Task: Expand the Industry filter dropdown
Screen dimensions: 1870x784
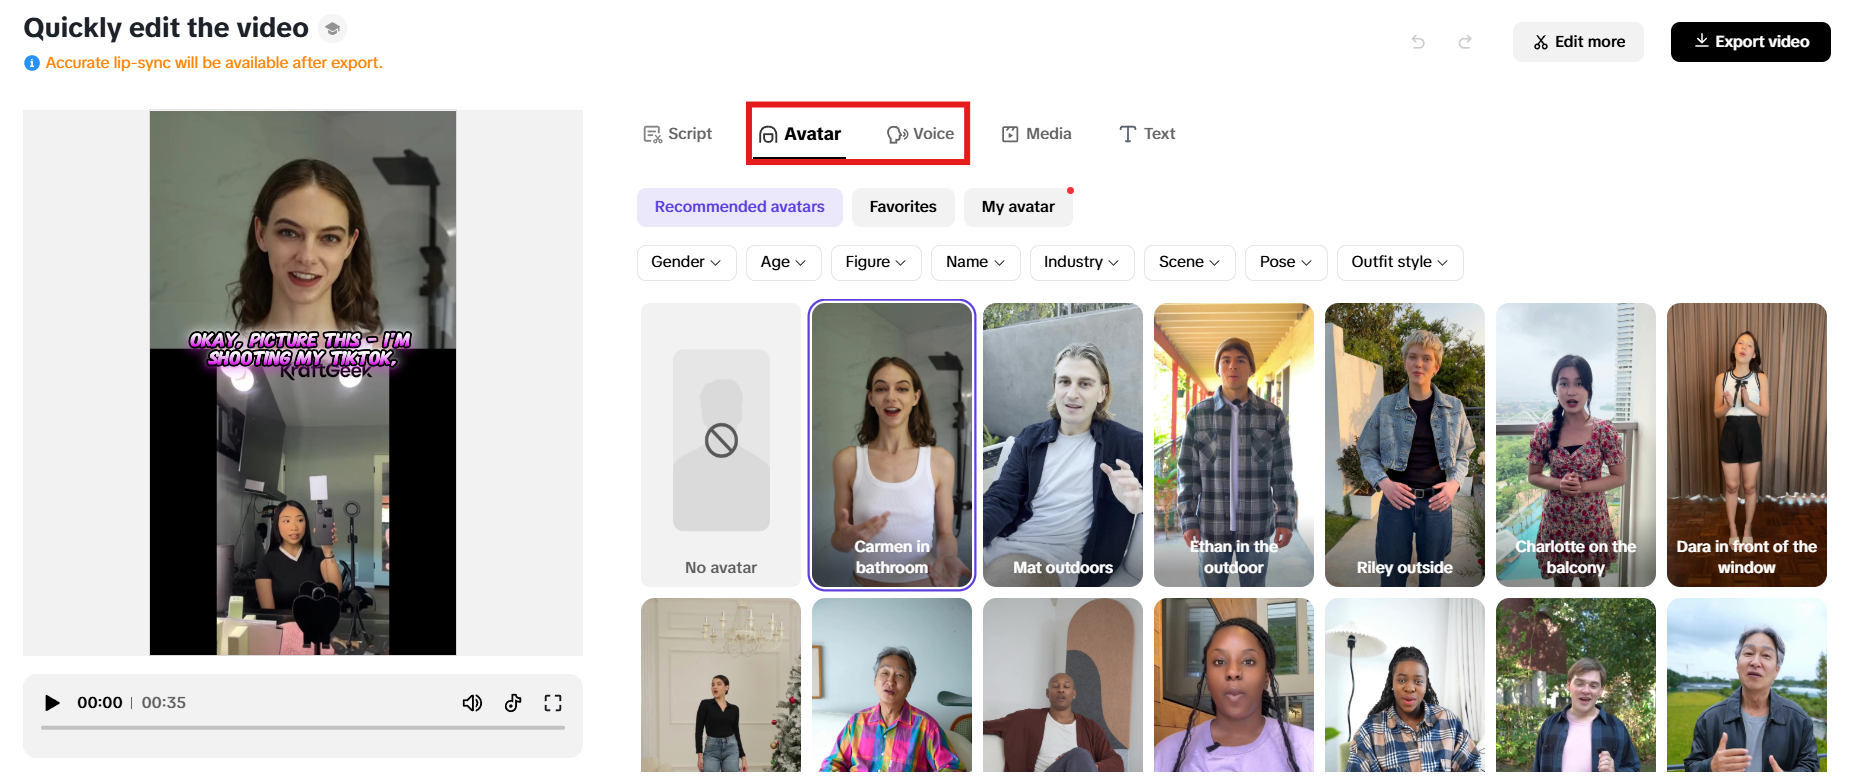Action: 1082,262
